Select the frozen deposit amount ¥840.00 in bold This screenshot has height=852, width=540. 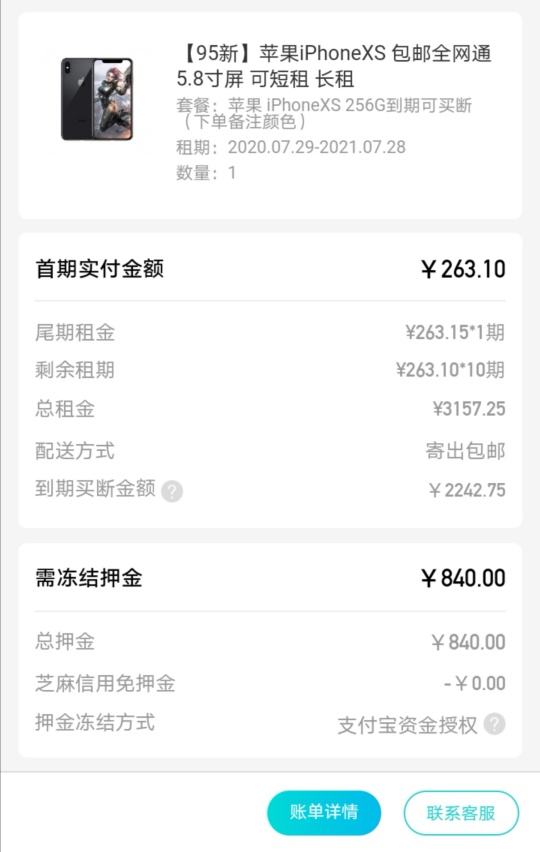point(463,578)
